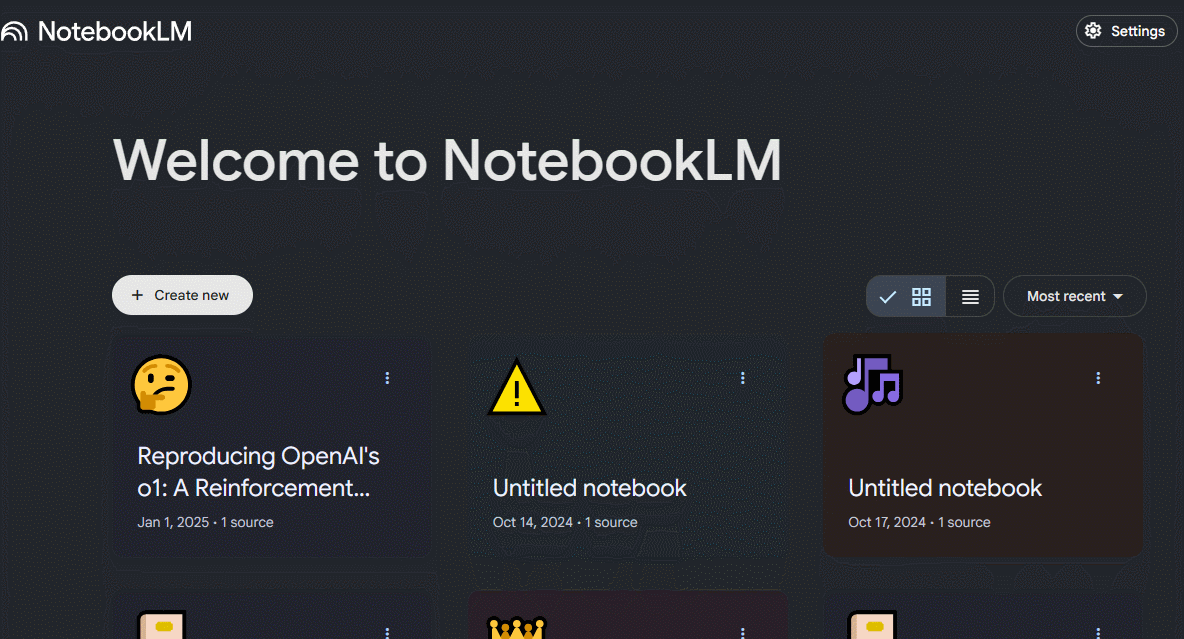The image size is (1184, 639).
Task: Open three-dot menu on Oct 17 Untitled notebook
Action: click(x=1098, y=378)
